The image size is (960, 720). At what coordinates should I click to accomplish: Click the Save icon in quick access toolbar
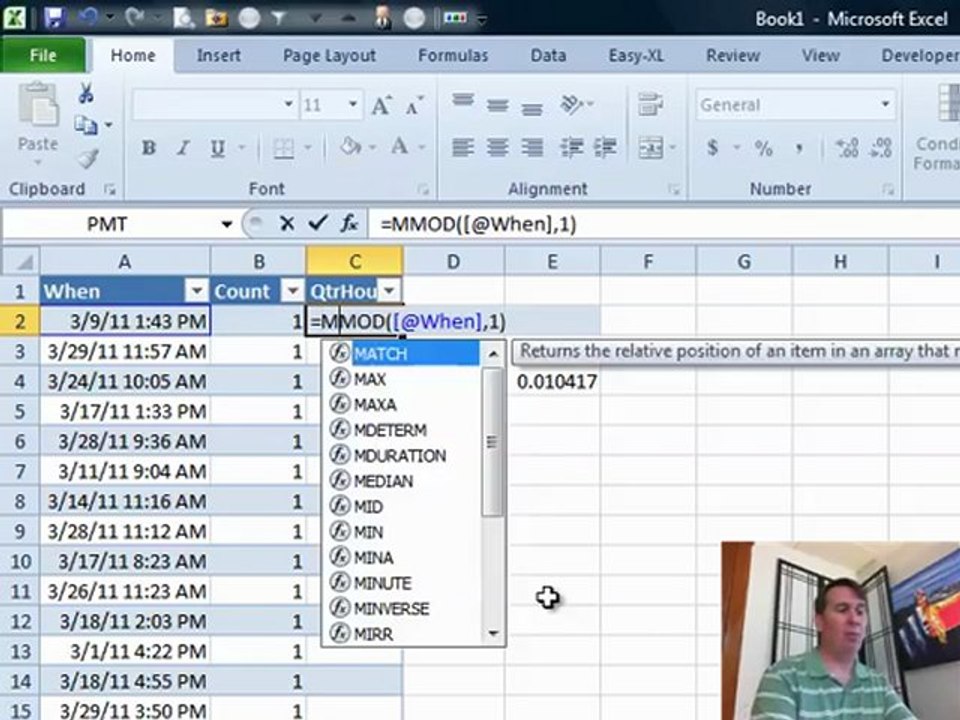(53, 17)
